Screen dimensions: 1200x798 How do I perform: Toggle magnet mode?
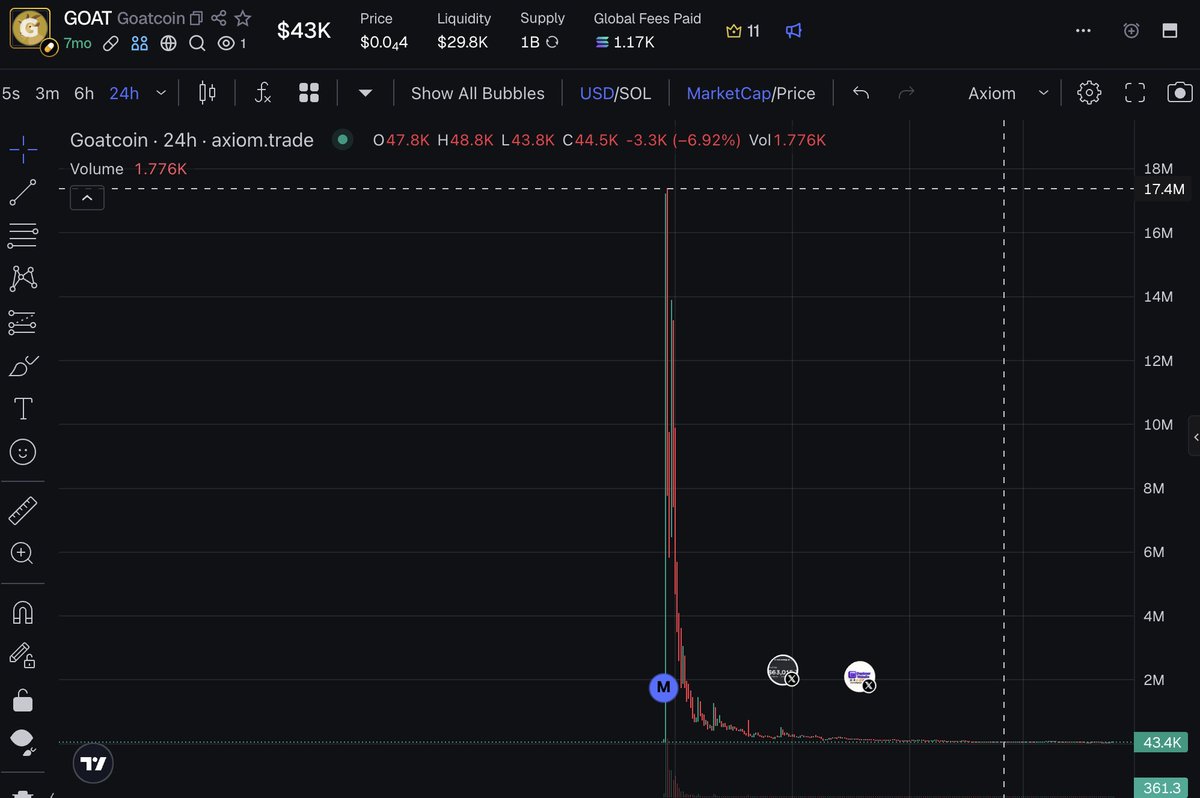(x=23, y=612)
